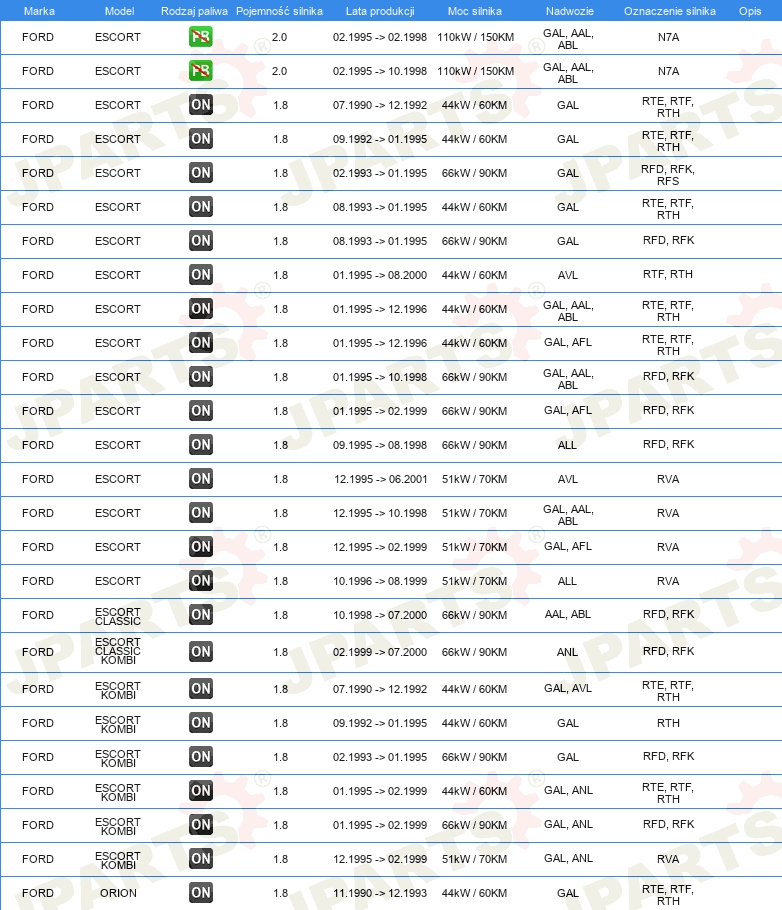This screenshot has height=910, width=782.
Task: Click the ON diesel icon in the 01.1995 -> 12.1996 GAL, AFL row
Action: pos(201,342)
